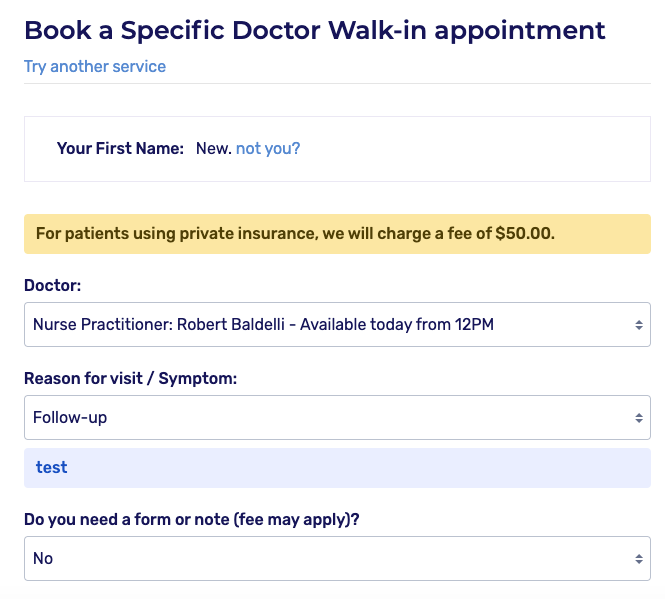The width and height of the screenshot is (665, 599).
Task: Click the "Book a Specific Doctor Walk-in appointment" heading
Action: click(314, 29)
